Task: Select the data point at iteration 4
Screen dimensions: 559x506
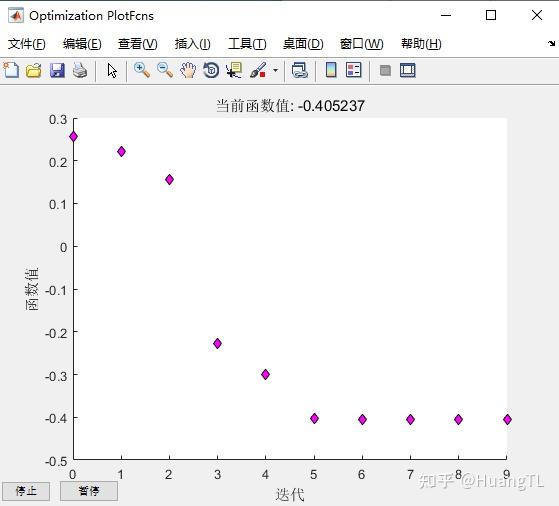Action: point(265,374)
